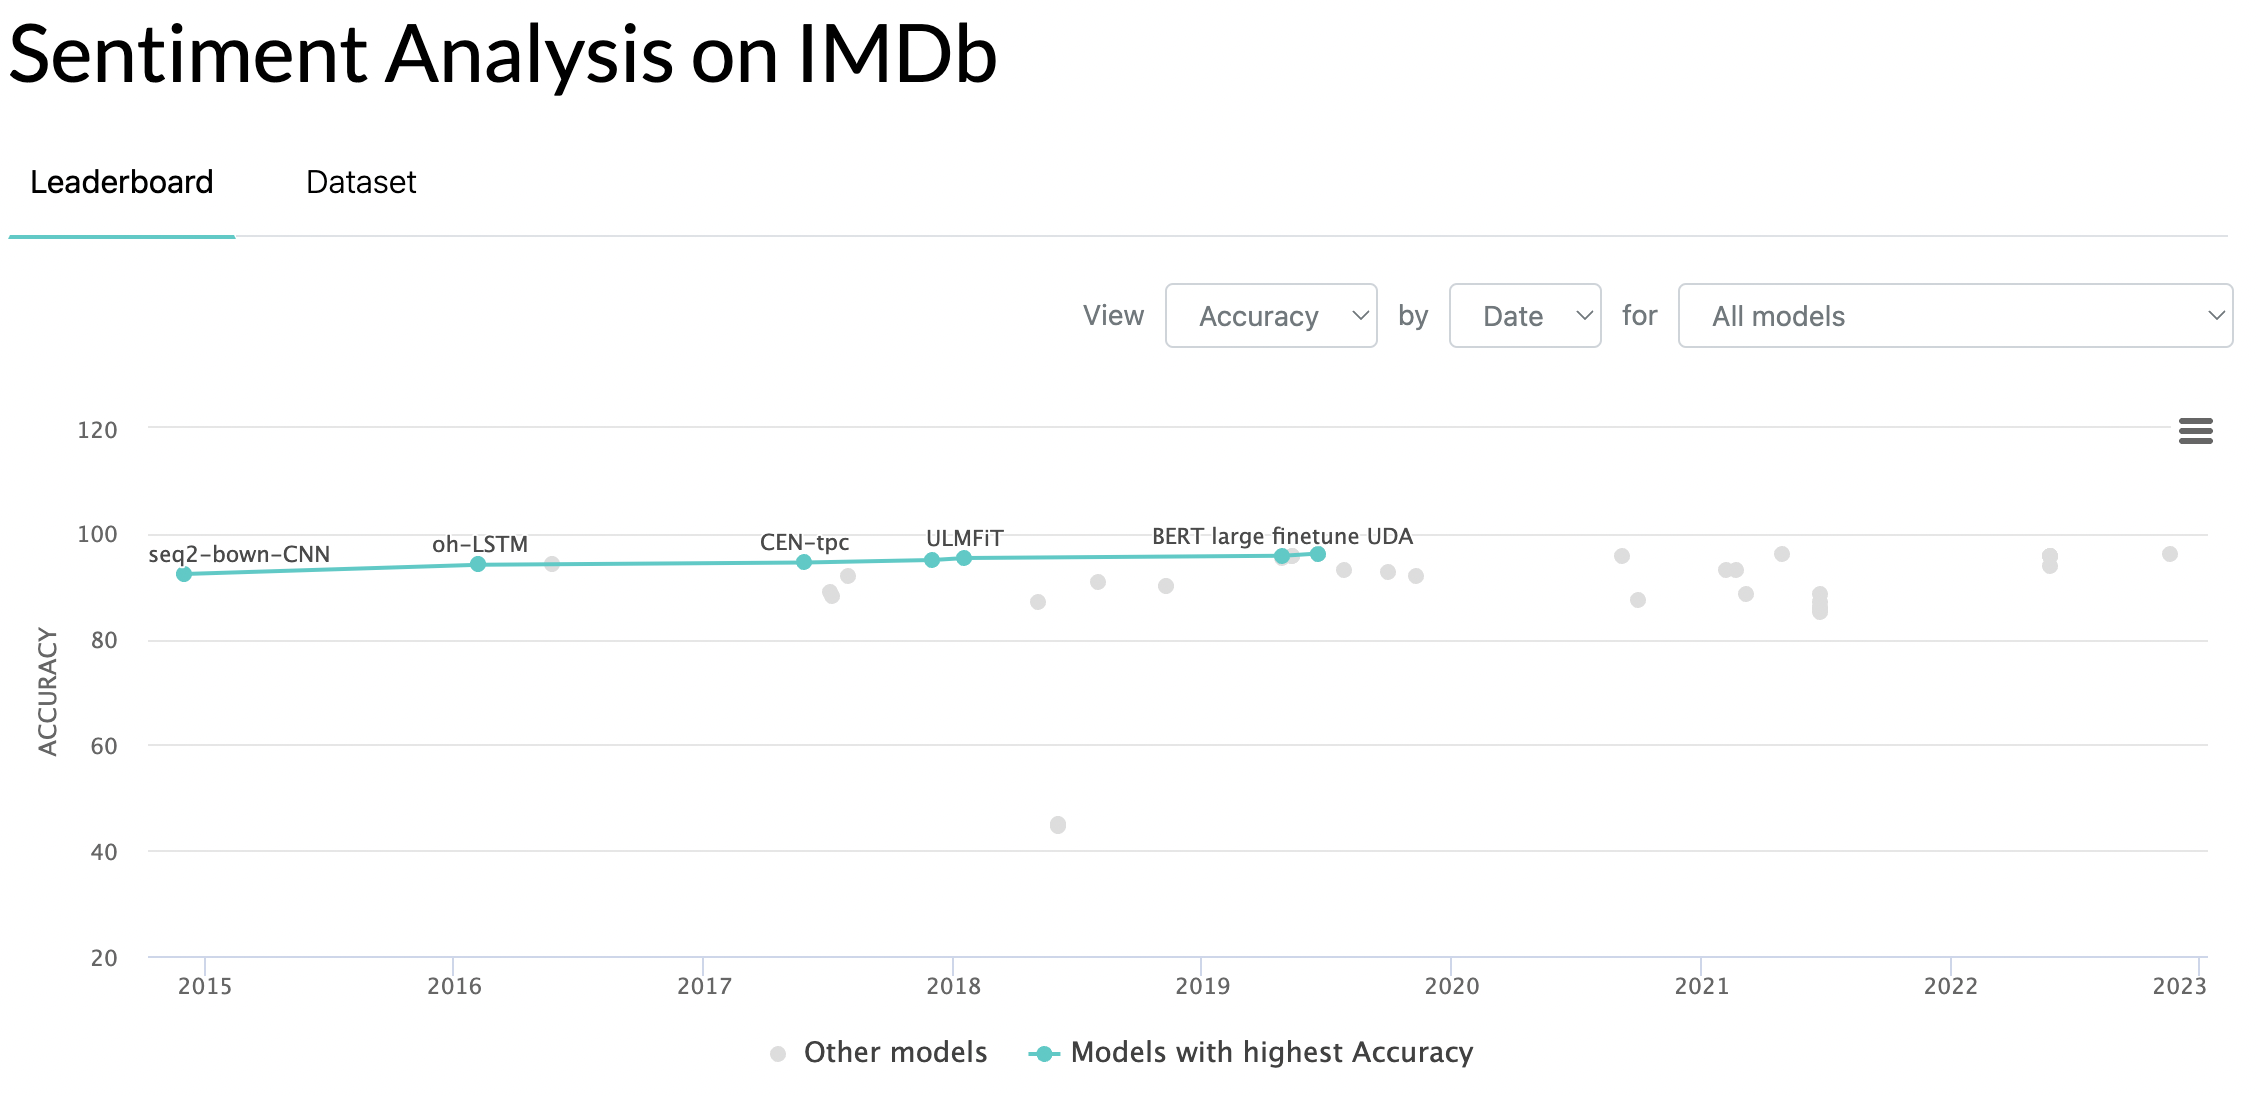Toggle Models with highest Accuracy legend
The image size is (2258, 1096).
click(x=1251, y=1052)
